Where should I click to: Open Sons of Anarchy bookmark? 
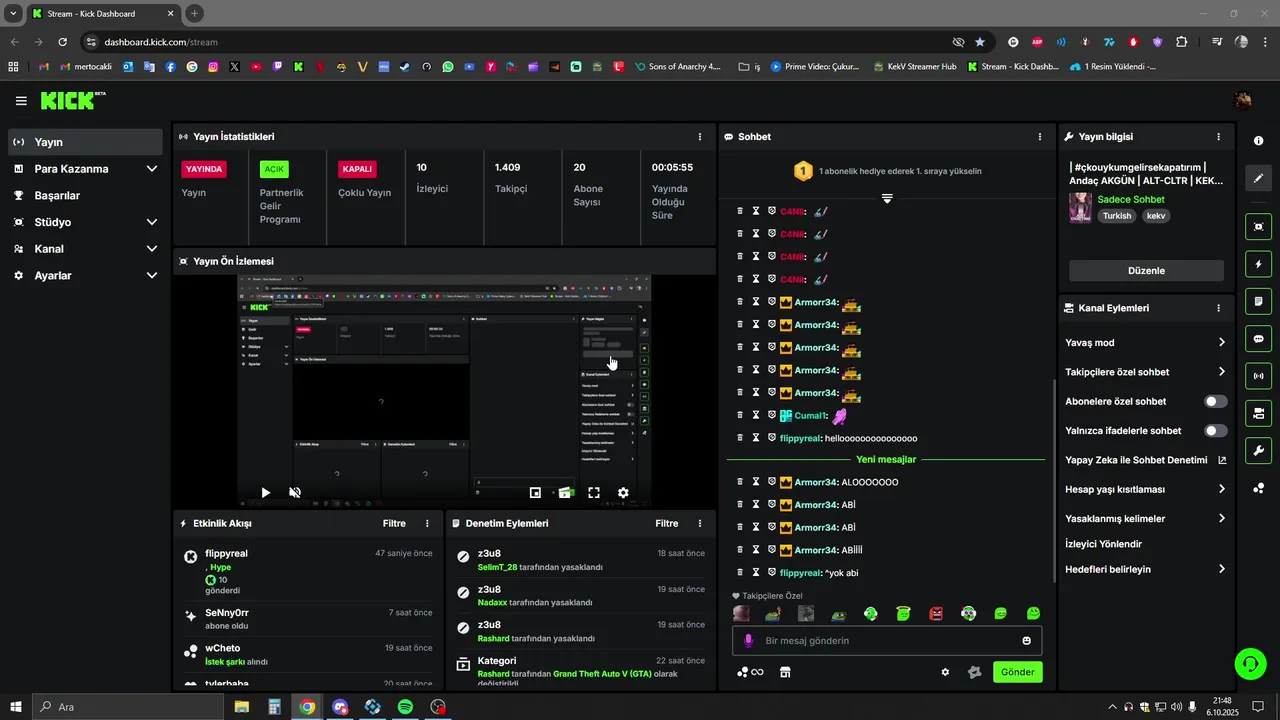(x=677, y=67)
